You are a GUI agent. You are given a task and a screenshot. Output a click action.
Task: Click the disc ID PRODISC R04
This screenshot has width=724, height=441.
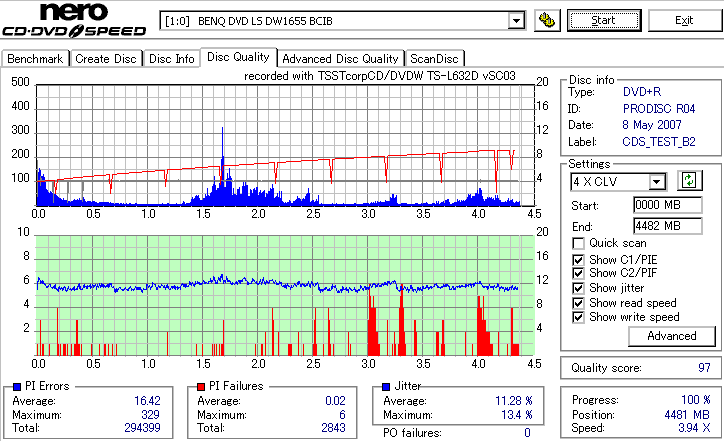coord(659,109)
